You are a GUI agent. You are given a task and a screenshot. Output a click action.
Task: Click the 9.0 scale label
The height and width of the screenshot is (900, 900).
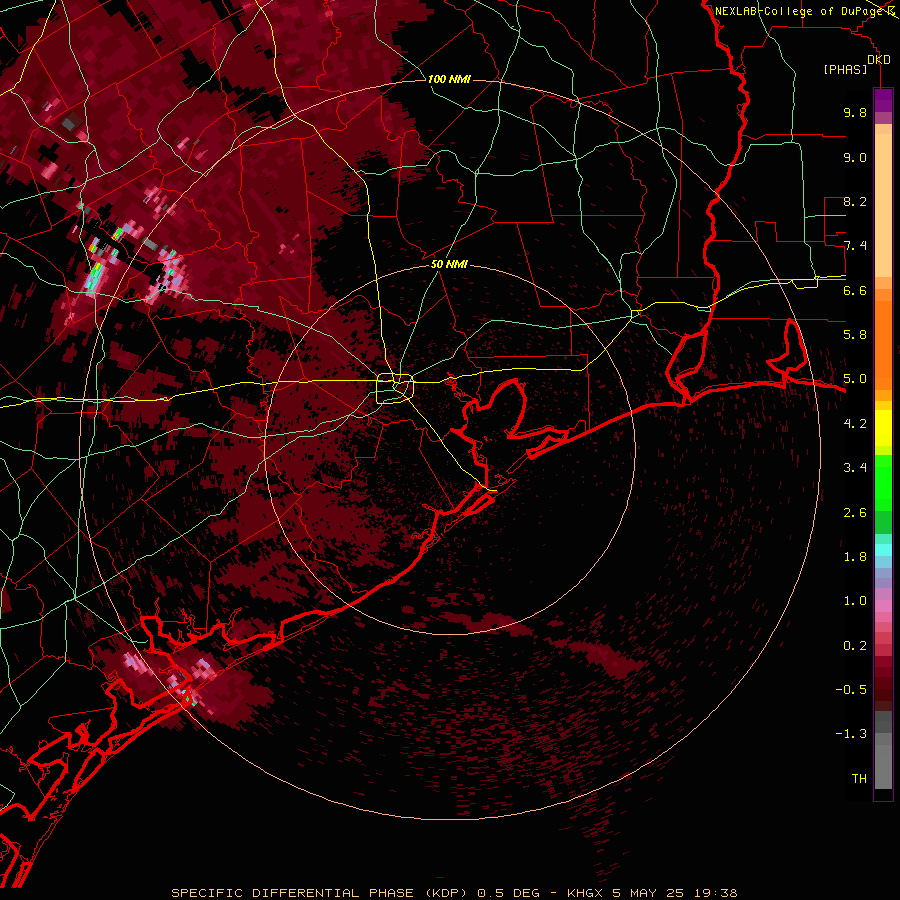pos(855,157)
